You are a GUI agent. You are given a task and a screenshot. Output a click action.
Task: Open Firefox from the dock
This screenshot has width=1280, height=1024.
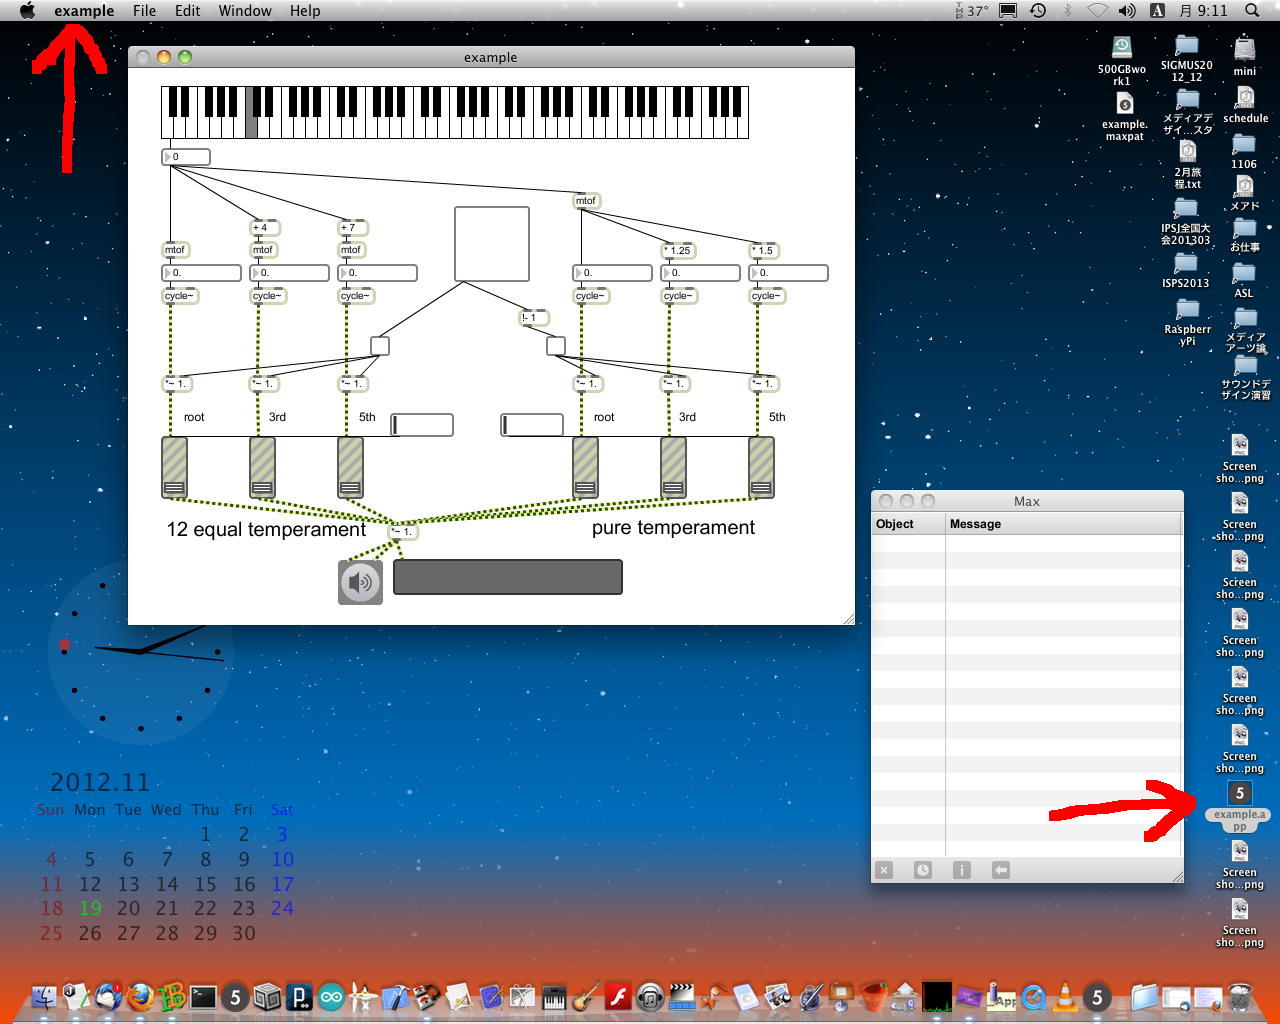coord(140,996)
